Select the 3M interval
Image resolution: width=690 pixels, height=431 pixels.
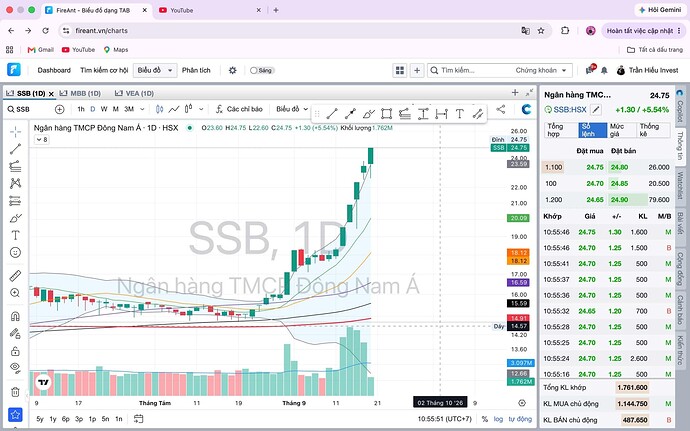(128, 109)
